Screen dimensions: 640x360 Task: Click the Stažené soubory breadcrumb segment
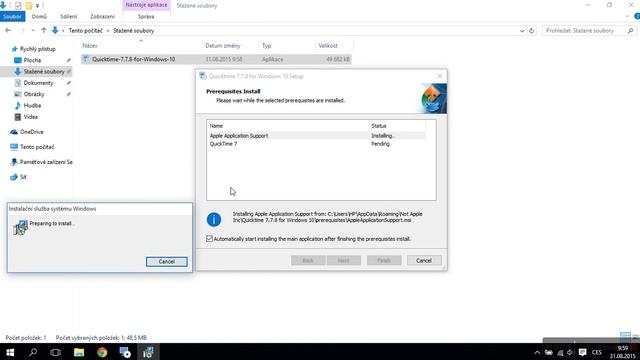click(133, 31)
